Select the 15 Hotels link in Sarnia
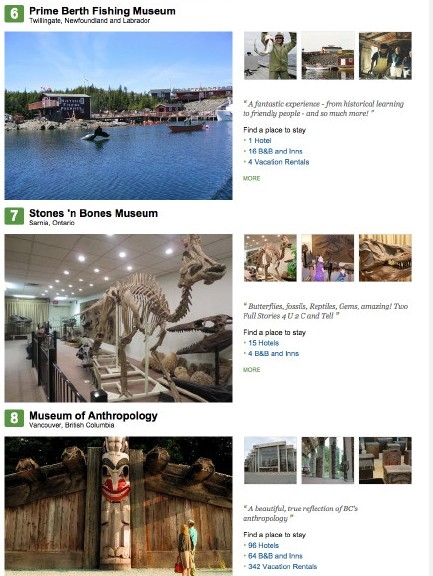 click(x=263, y=343)
